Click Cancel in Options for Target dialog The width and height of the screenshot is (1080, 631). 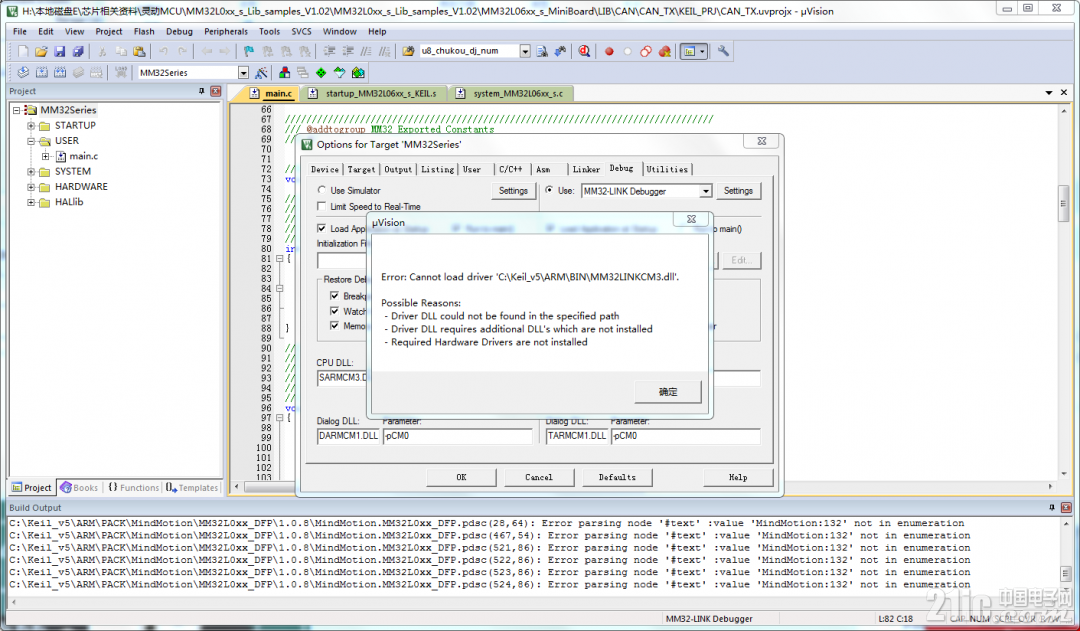click(539, 477)
